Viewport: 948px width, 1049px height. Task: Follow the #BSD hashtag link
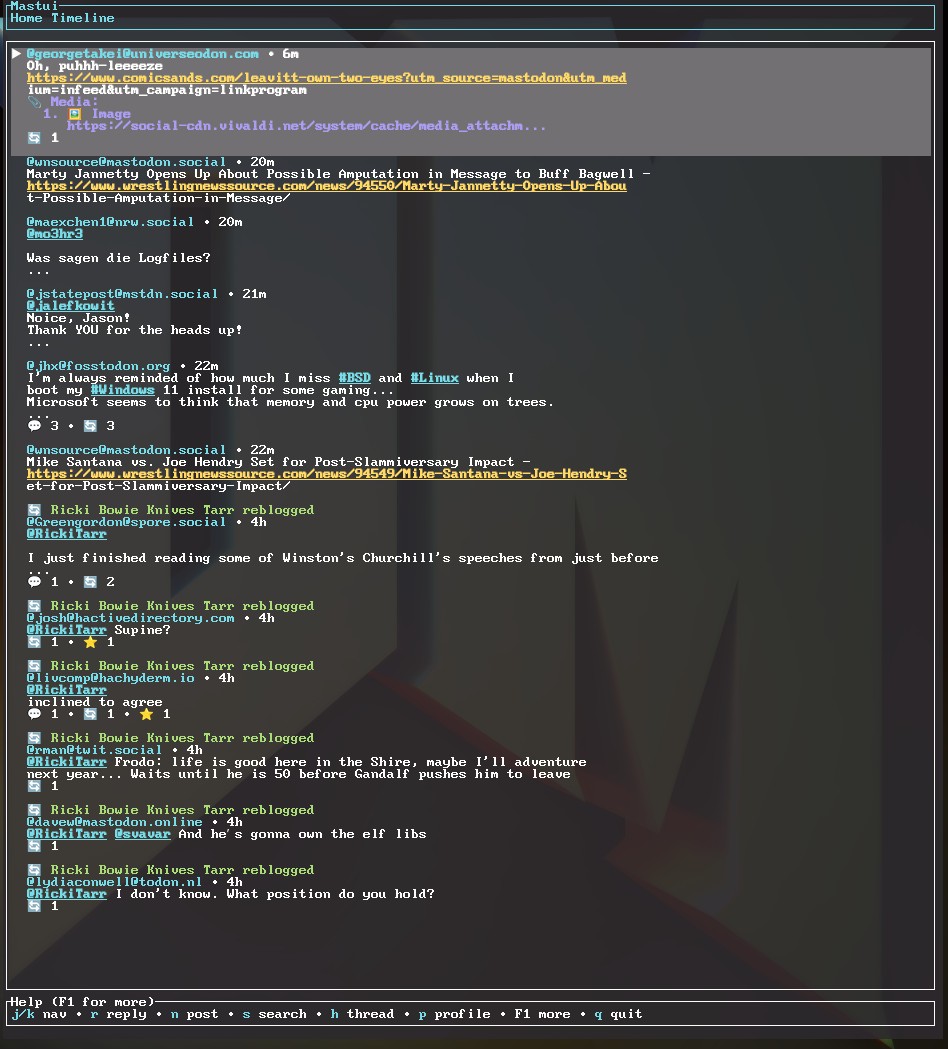[354, 378]
